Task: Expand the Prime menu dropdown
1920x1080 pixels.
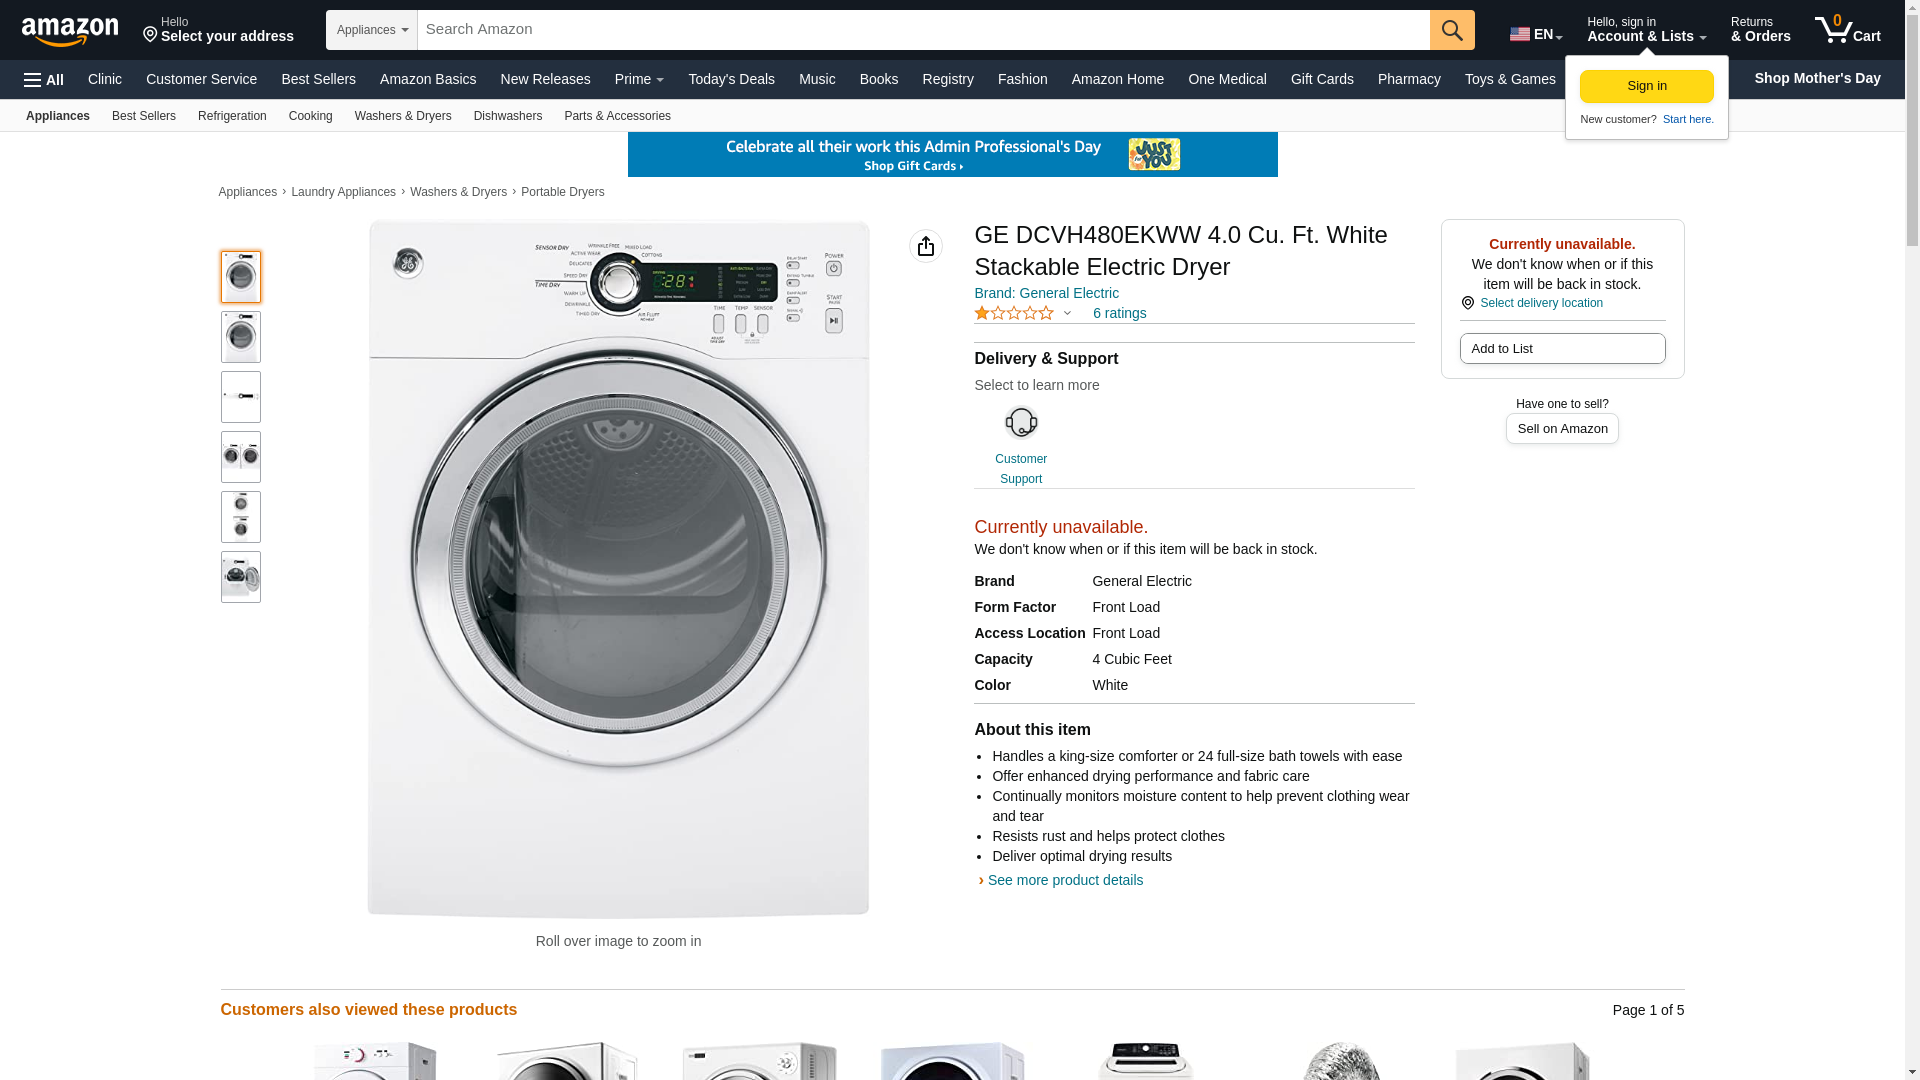Action: (639, 79)
